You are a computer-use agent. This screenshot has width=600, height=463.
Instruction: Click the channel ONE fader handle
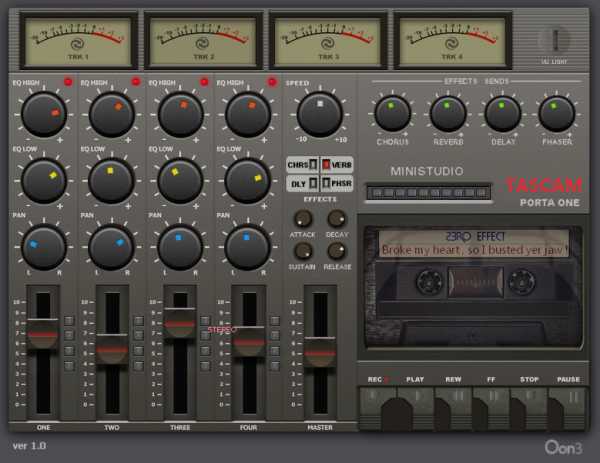click(x=43, y=334)
